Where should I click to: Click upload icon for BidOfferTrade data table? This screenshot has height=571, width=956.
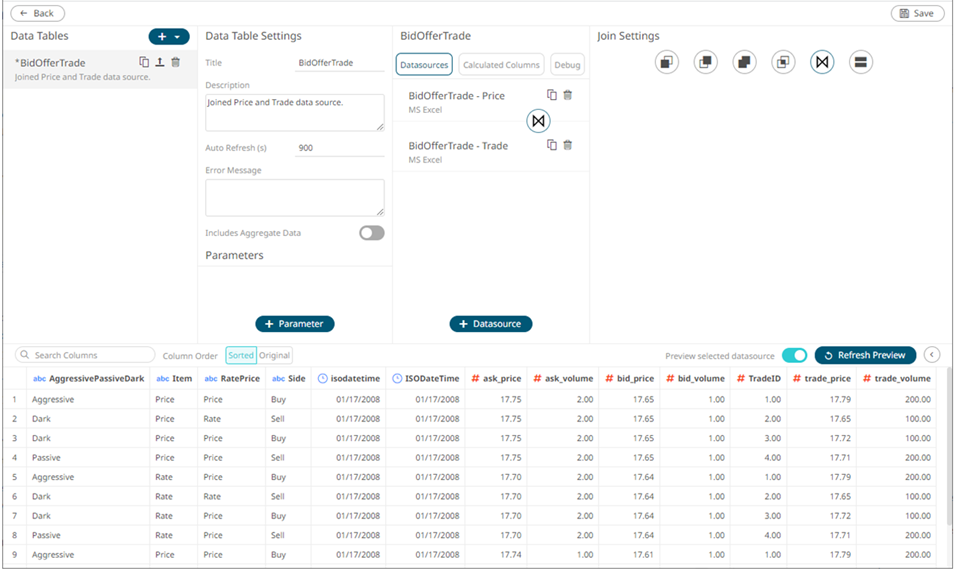(159, 62)
